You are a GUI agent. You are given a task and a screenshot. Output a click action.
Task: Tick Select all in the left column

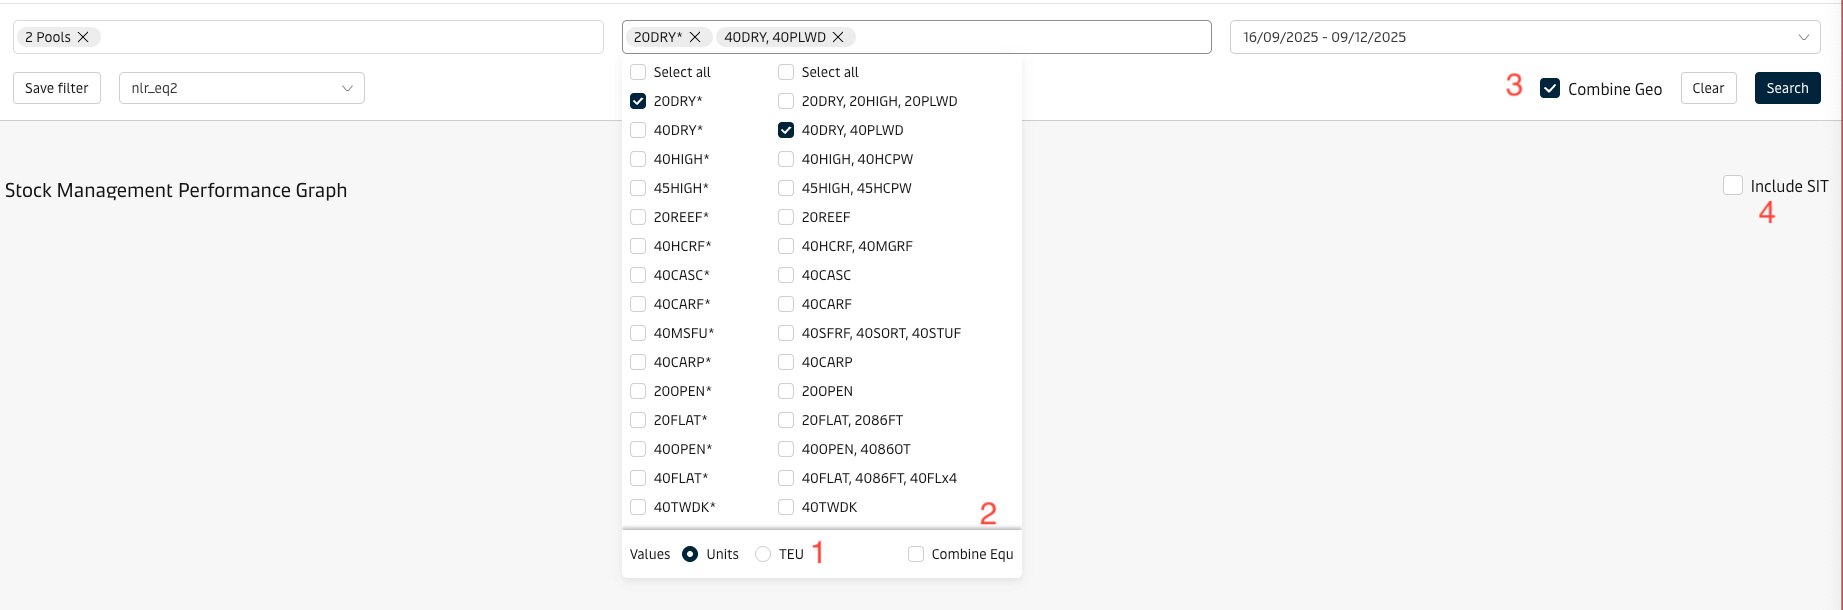coord(638,72)
